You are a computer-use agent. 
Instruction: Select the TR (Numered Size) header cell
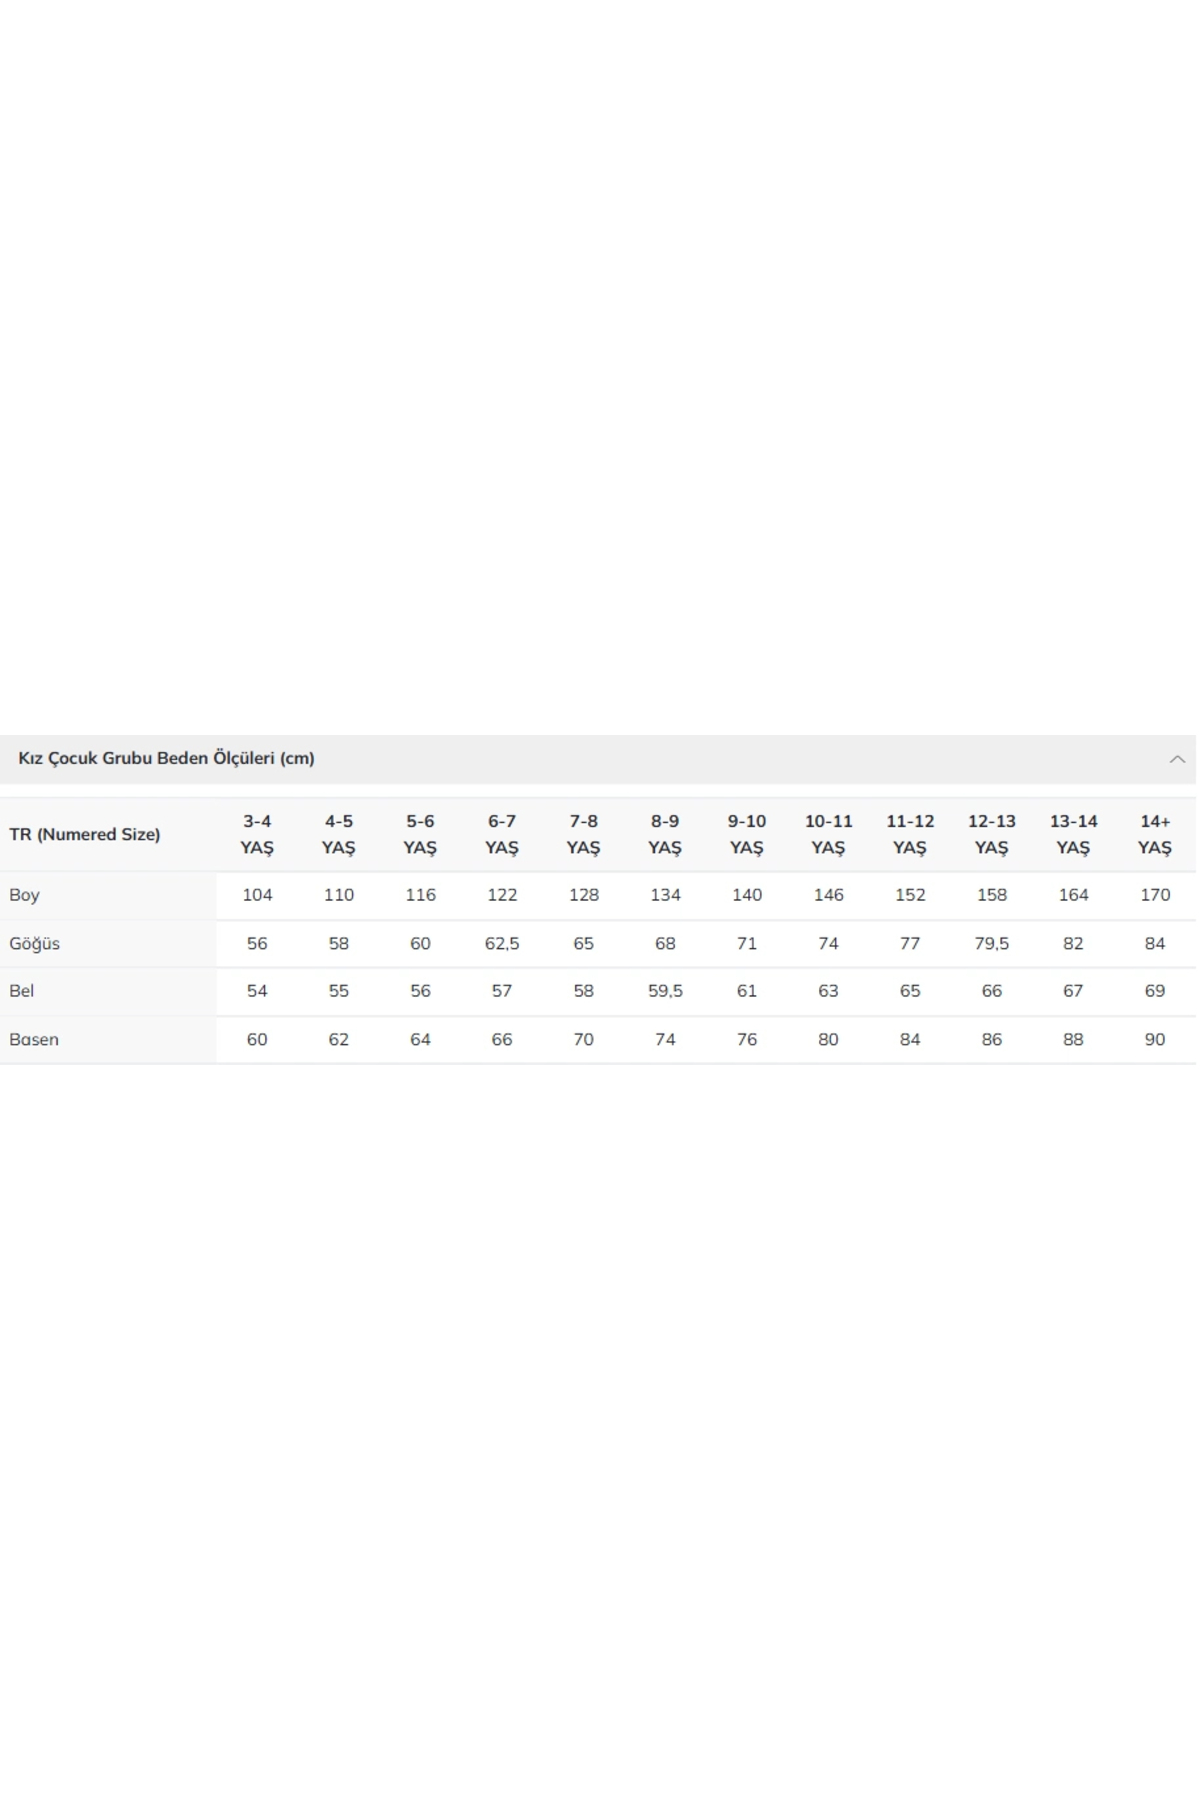click(85, 834)
